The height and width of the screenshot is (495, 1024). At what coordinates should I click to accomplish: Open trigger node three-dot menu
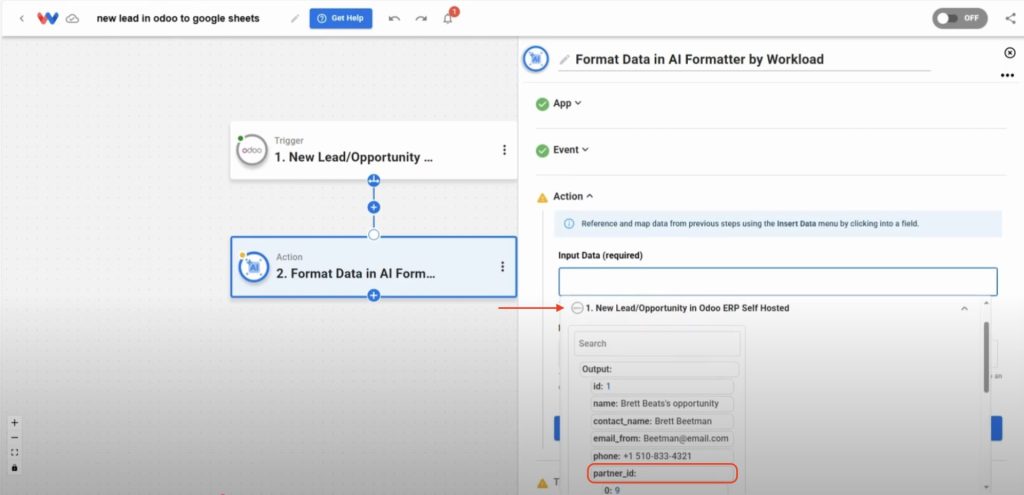[504, 150]
